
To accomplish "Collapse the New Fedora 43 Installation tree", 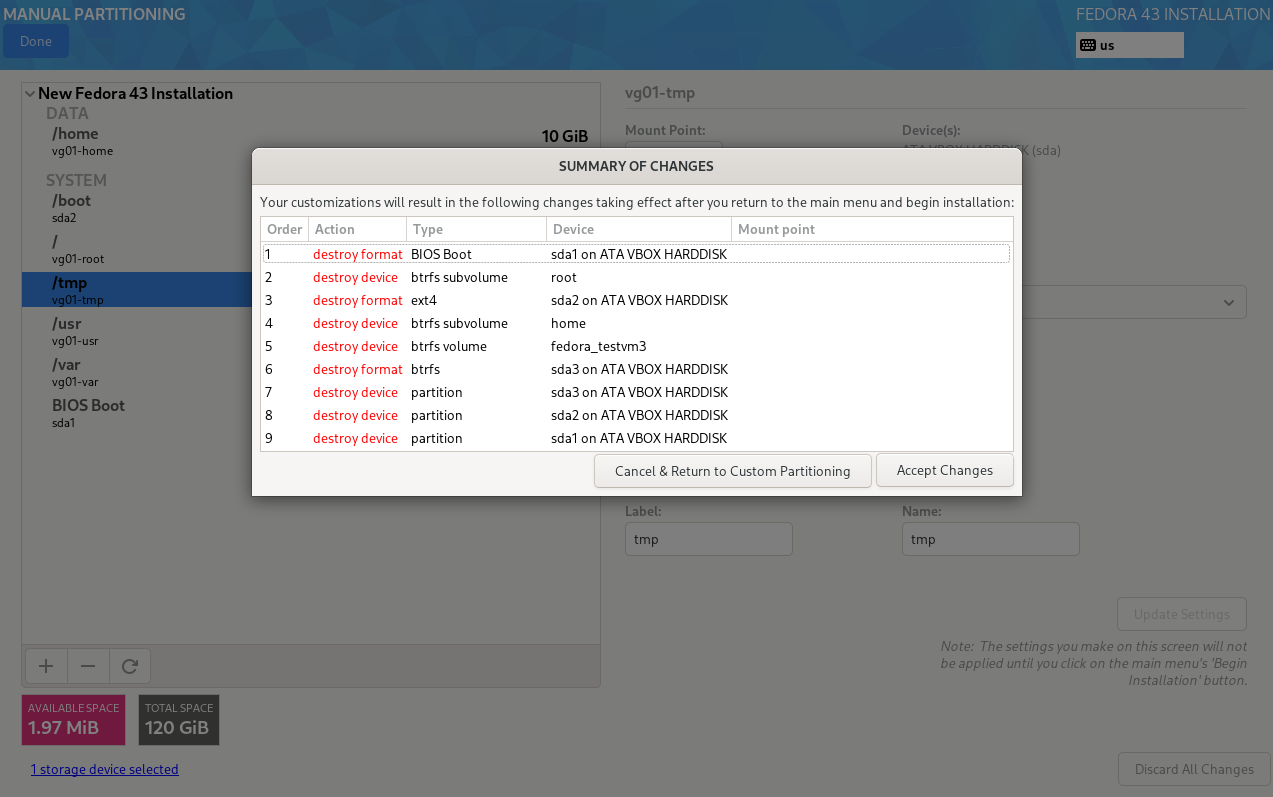I will point(30,94).
